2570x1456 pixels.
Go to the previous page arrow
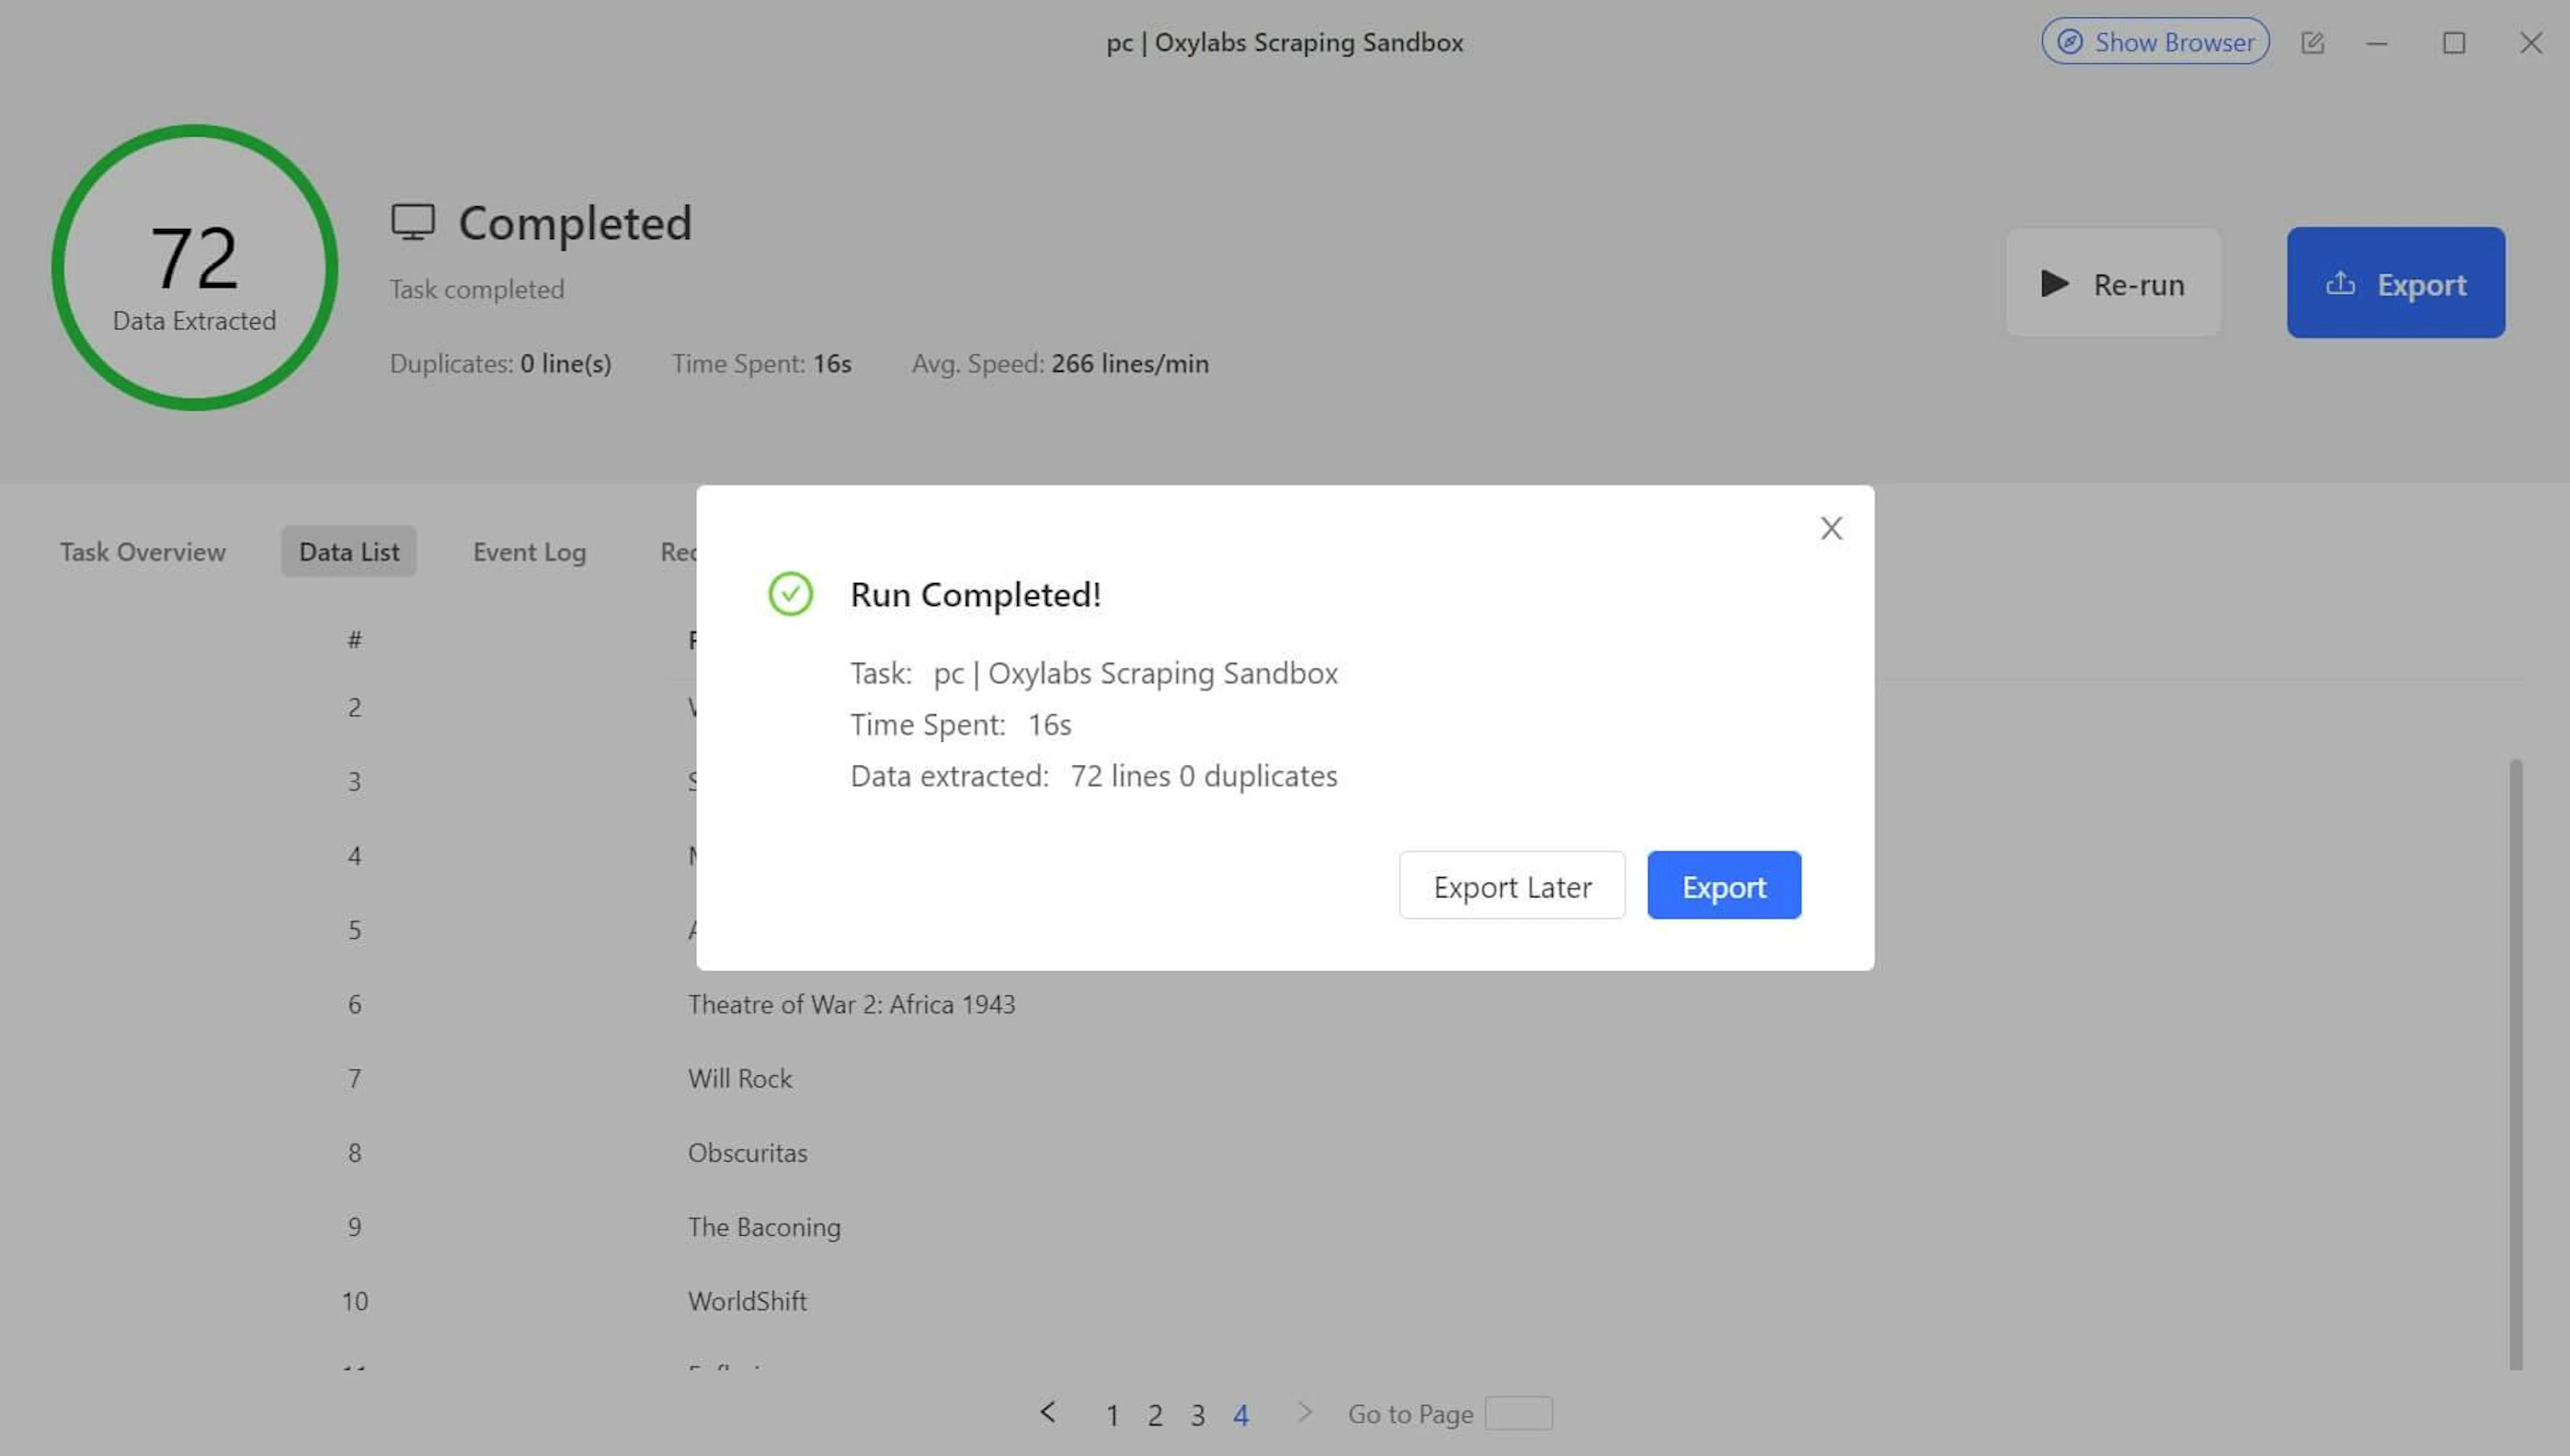(x=1047, y=1413)
